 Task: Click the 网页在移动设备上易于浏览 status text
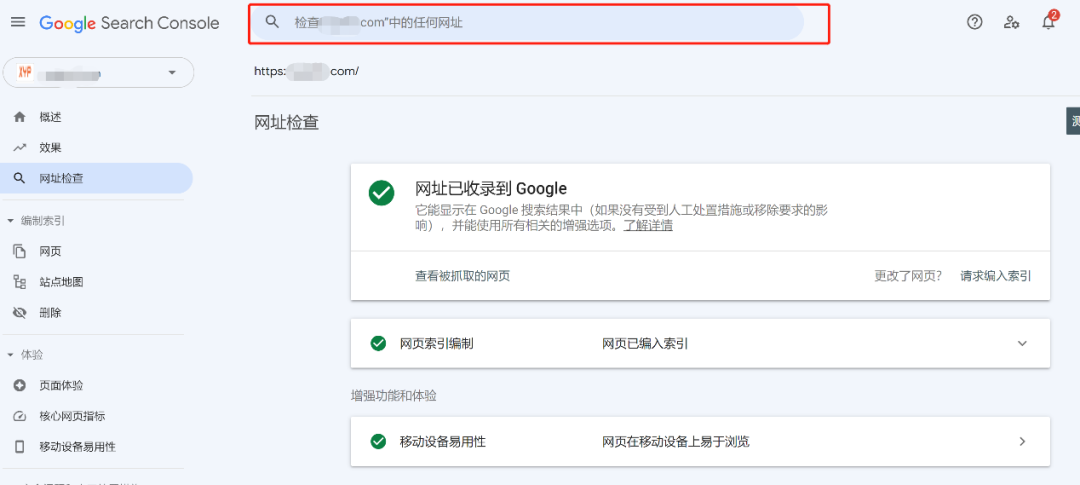676,442
